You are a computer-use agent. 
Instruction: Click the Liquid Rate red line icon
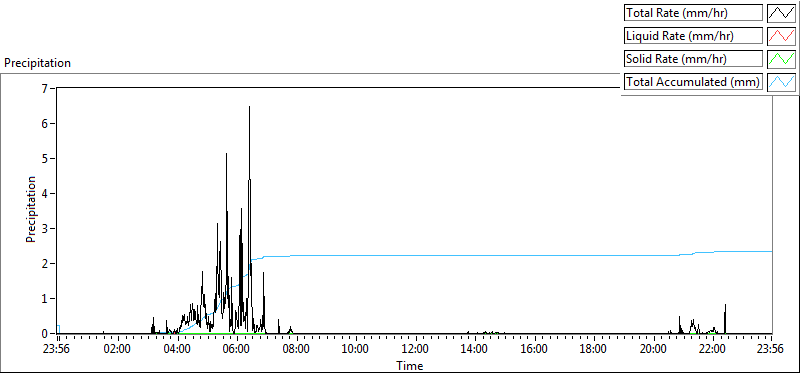point(782,36)
